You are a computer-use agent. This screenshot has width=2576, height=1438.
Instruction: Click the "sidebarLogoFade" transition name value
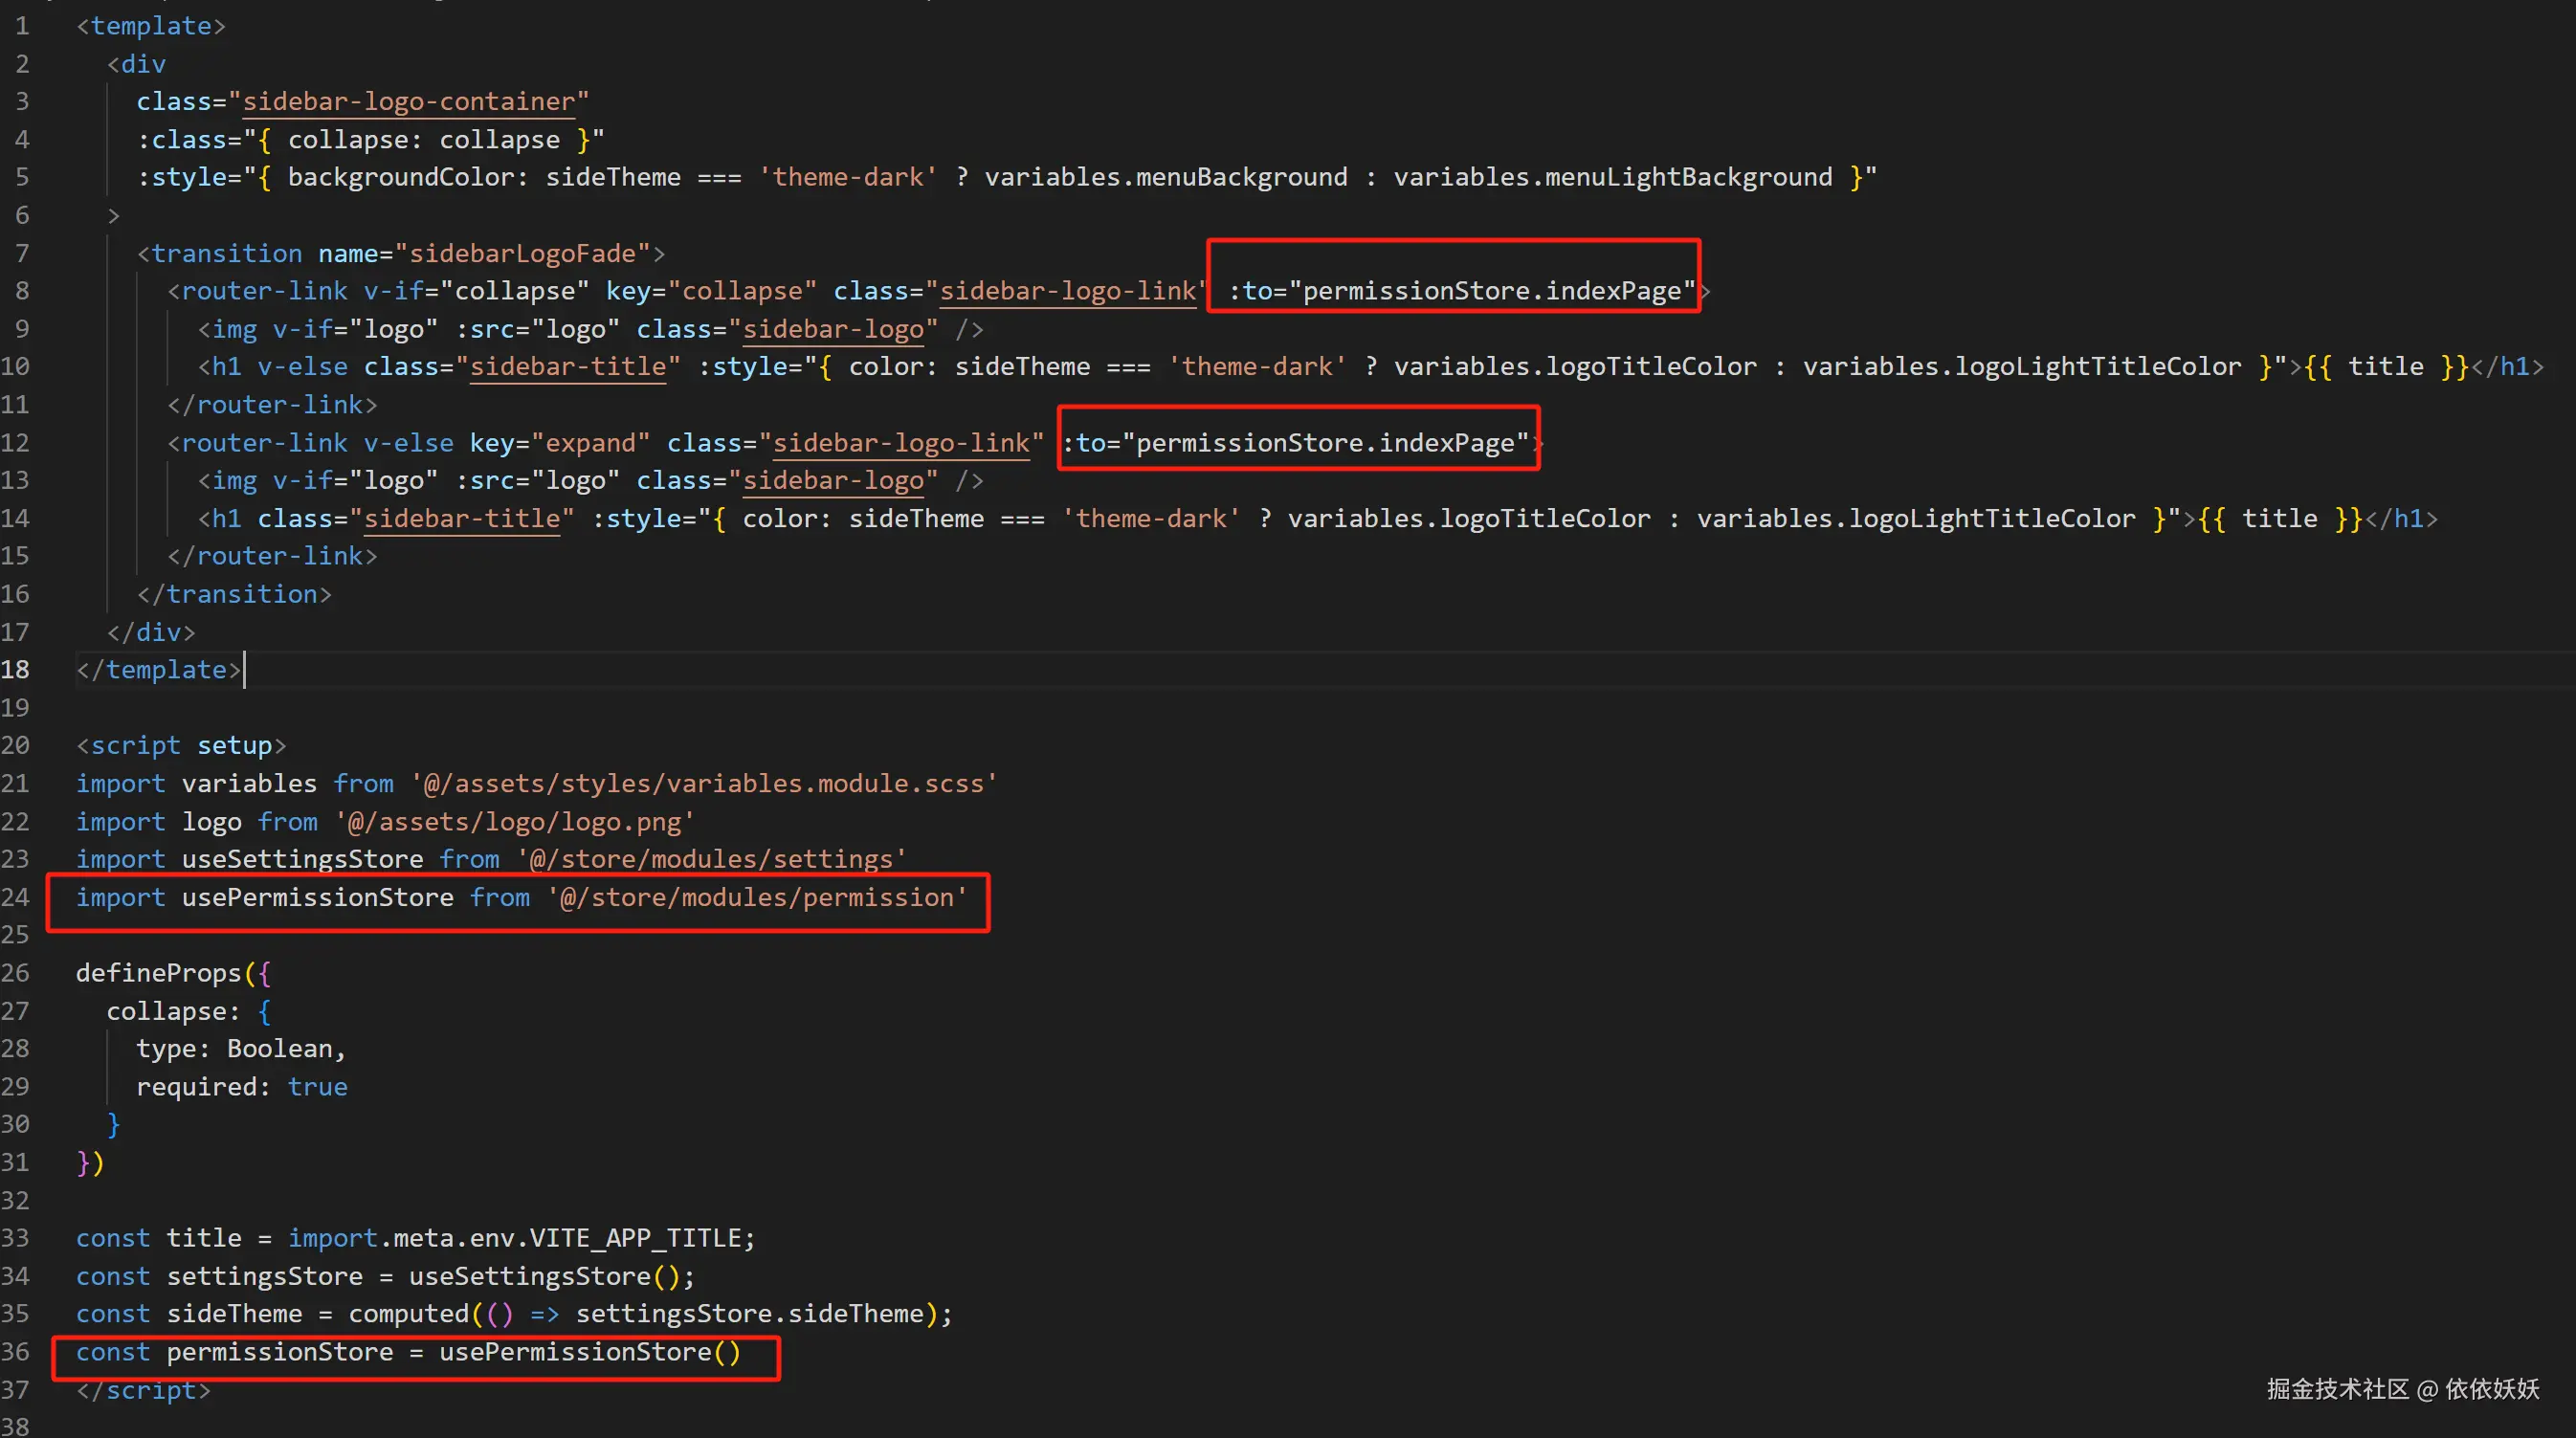pyautogui.click(x=523, y=254)
